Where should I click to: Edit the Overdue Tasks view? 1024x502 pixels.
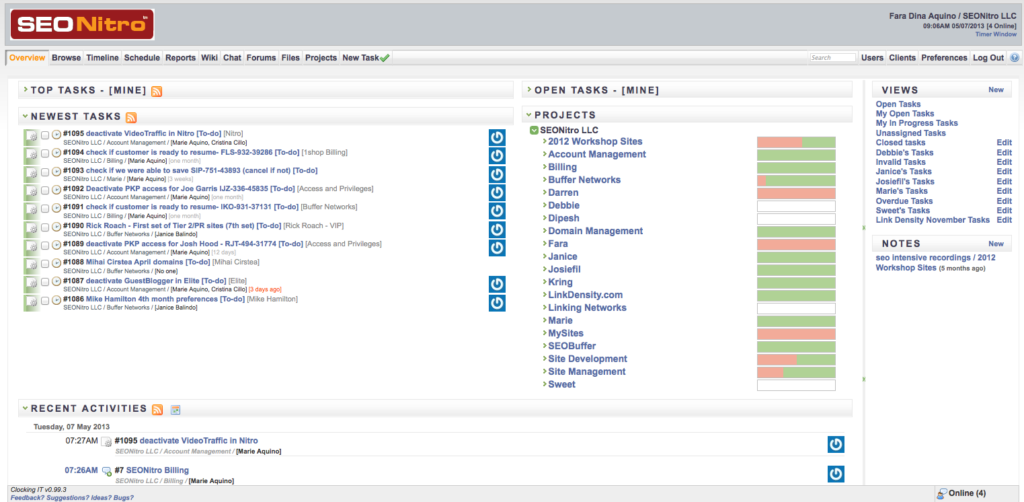point(1004,201)
